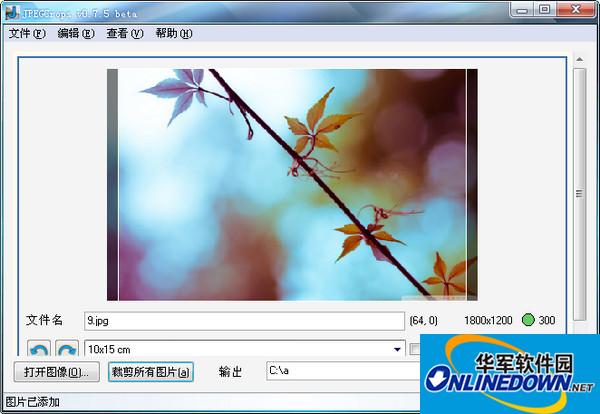Expand the 10x15 cm crop size dropdown
The image size is (600, 414).
point(398,349)
